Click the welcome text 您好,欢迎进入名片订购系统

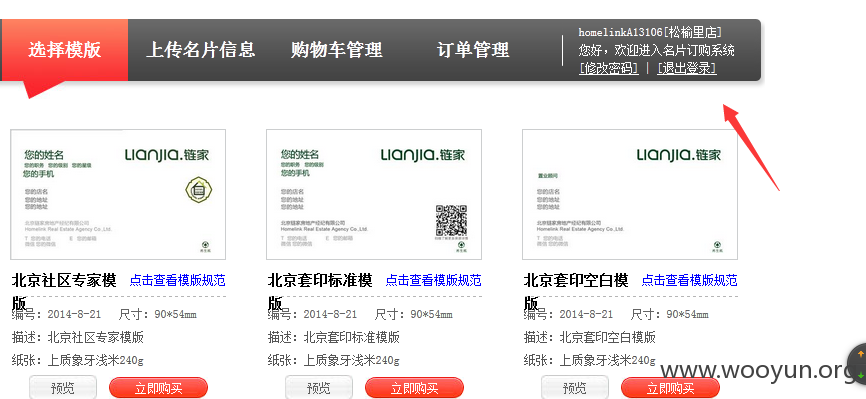656,50
